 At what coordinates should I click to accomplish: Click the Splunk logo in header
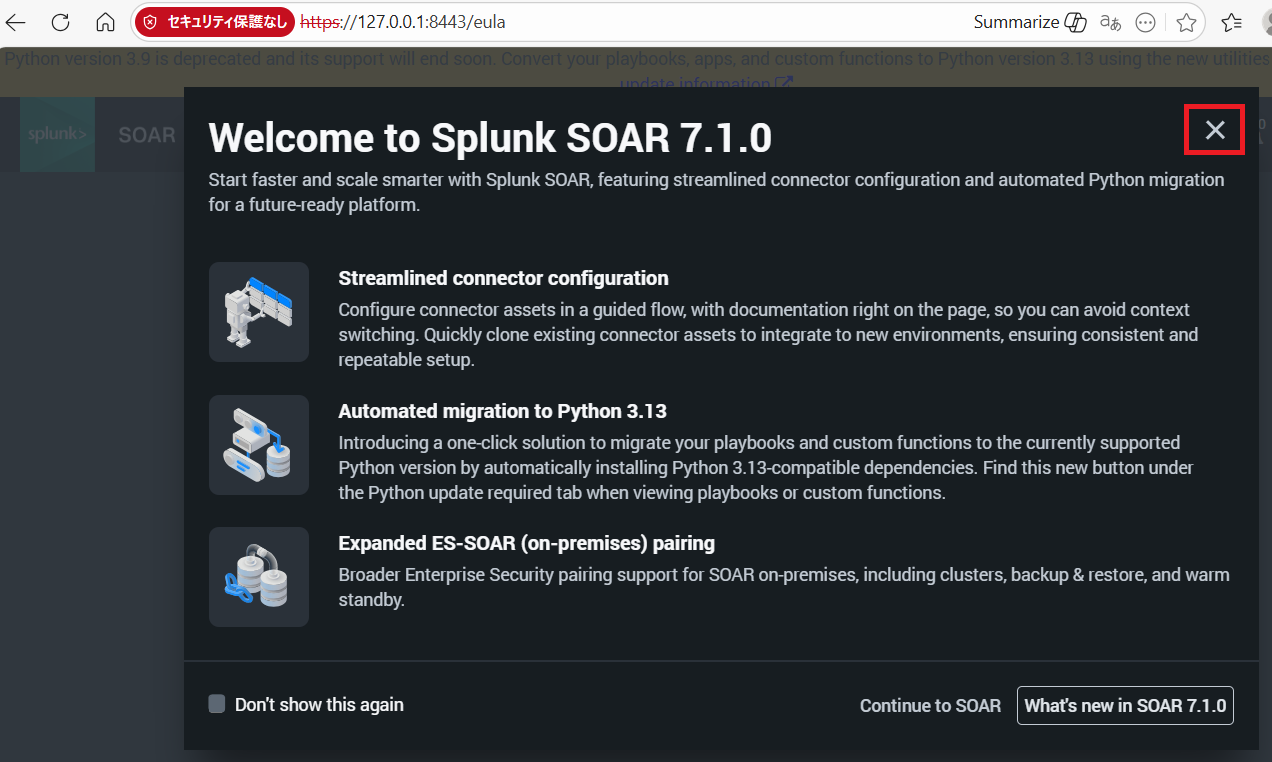click(x=57, y=135)
